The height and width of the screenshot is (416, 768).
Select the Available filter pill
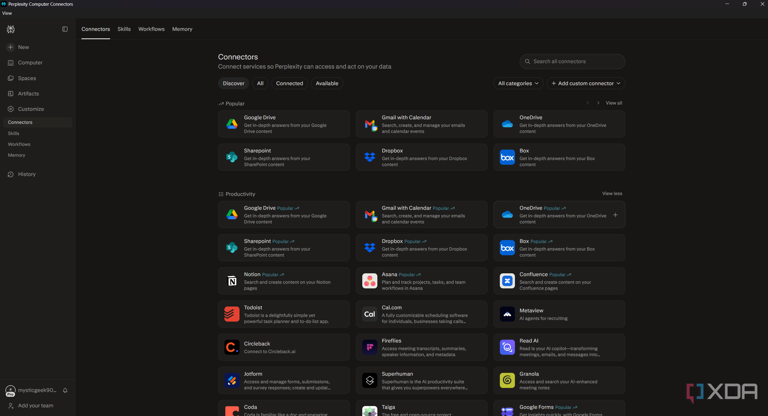[327, 83]
